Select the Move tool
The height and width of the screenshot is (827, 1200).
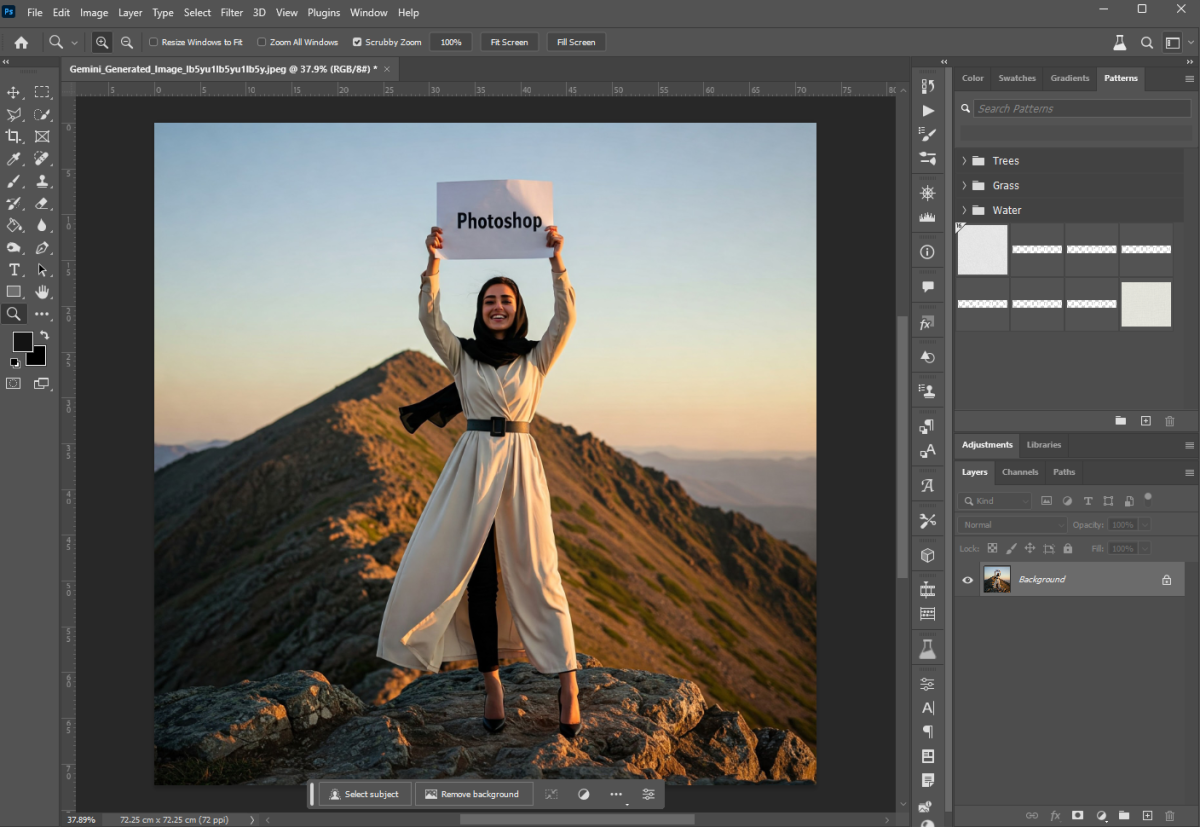tap(14, 92)
